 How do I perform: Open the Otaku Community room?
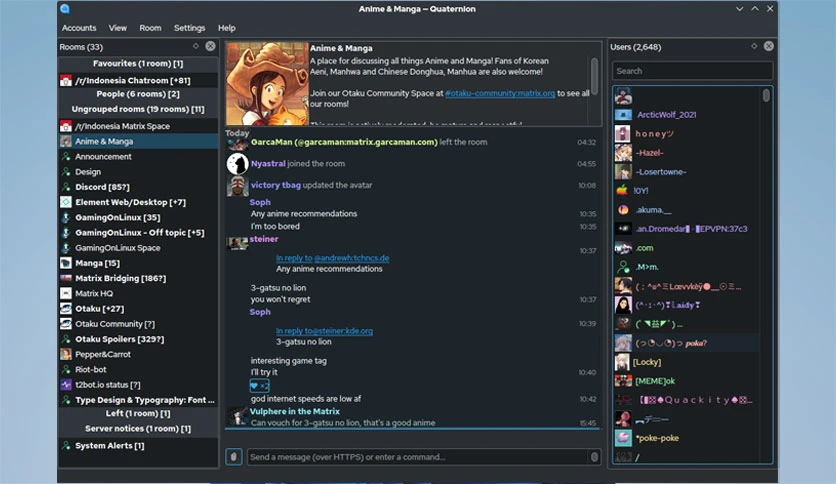[138, 324]
